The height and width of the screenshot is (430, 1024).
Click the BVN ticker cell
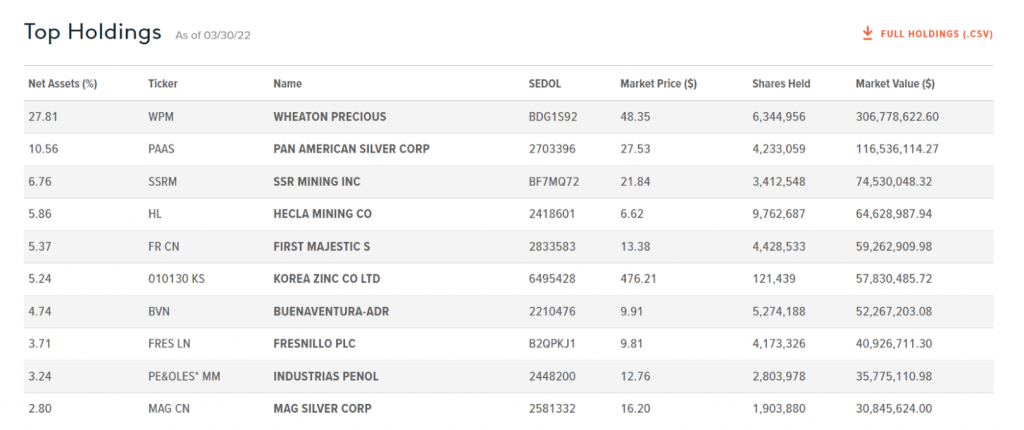point(159,312)
